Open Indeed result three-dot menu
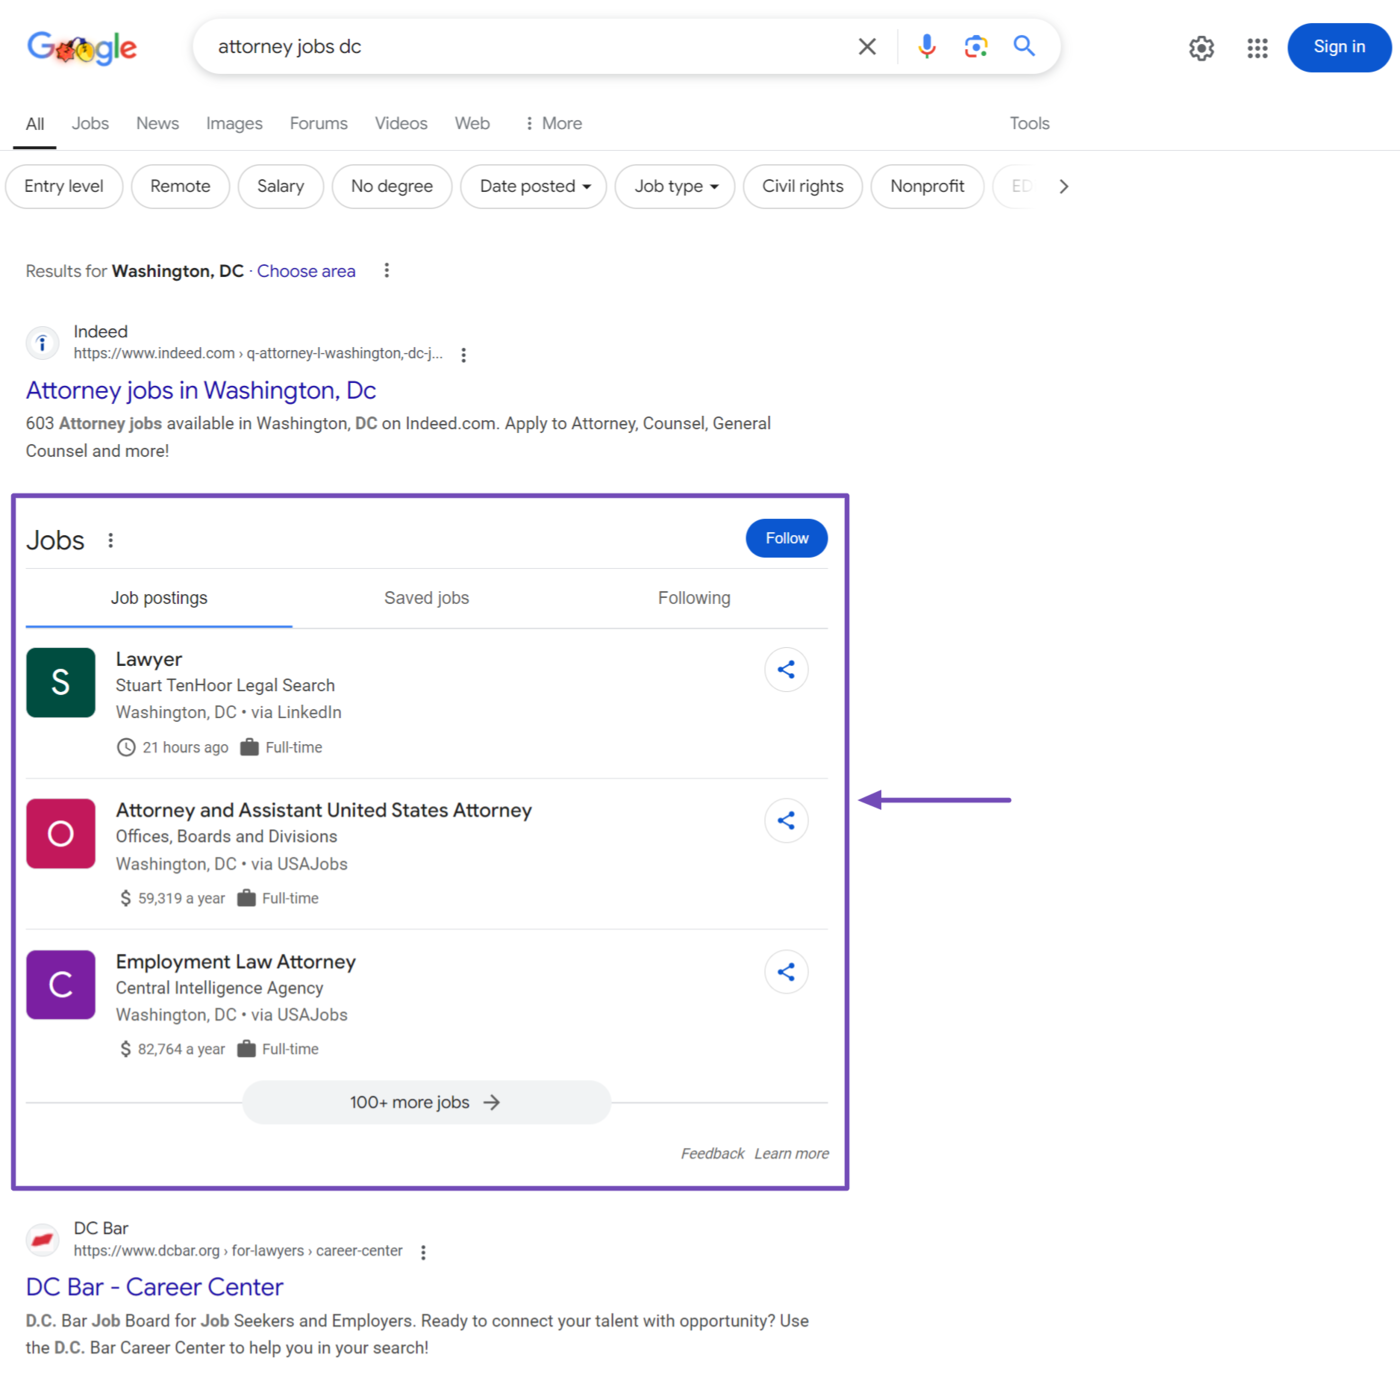Image resolution: width=1400 pixels, height=1375 pixels. pos(463,355)
